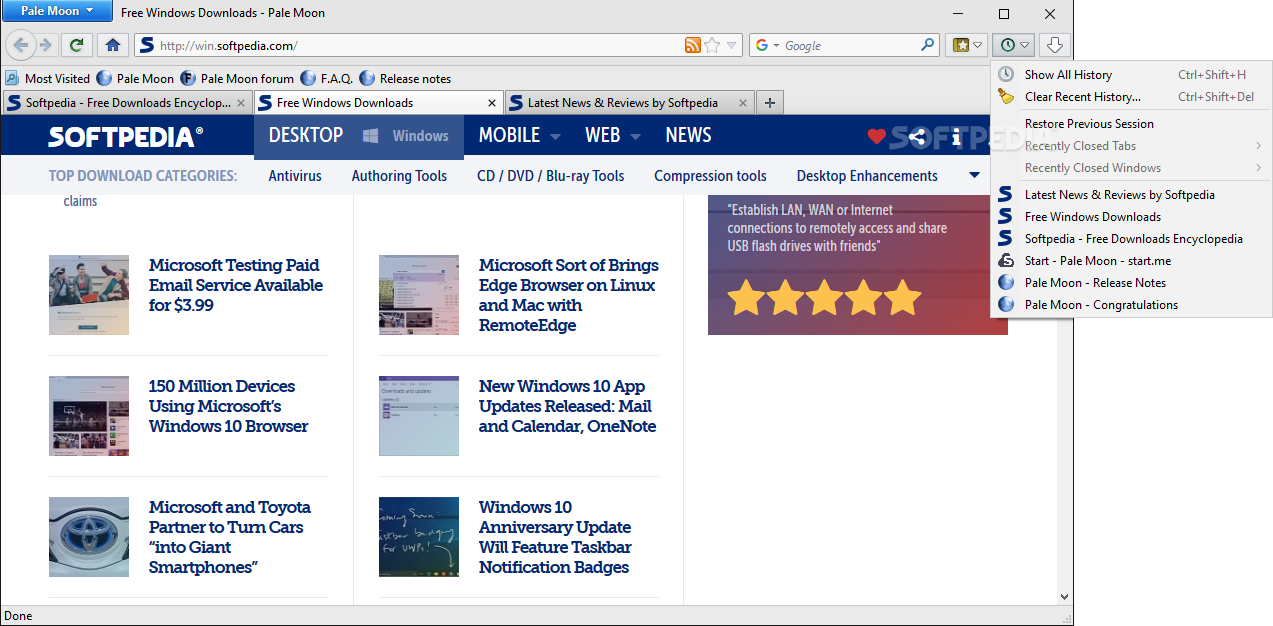Open the Downloads arrow button
1273x626 pixels.
[x=1055, y=45]
